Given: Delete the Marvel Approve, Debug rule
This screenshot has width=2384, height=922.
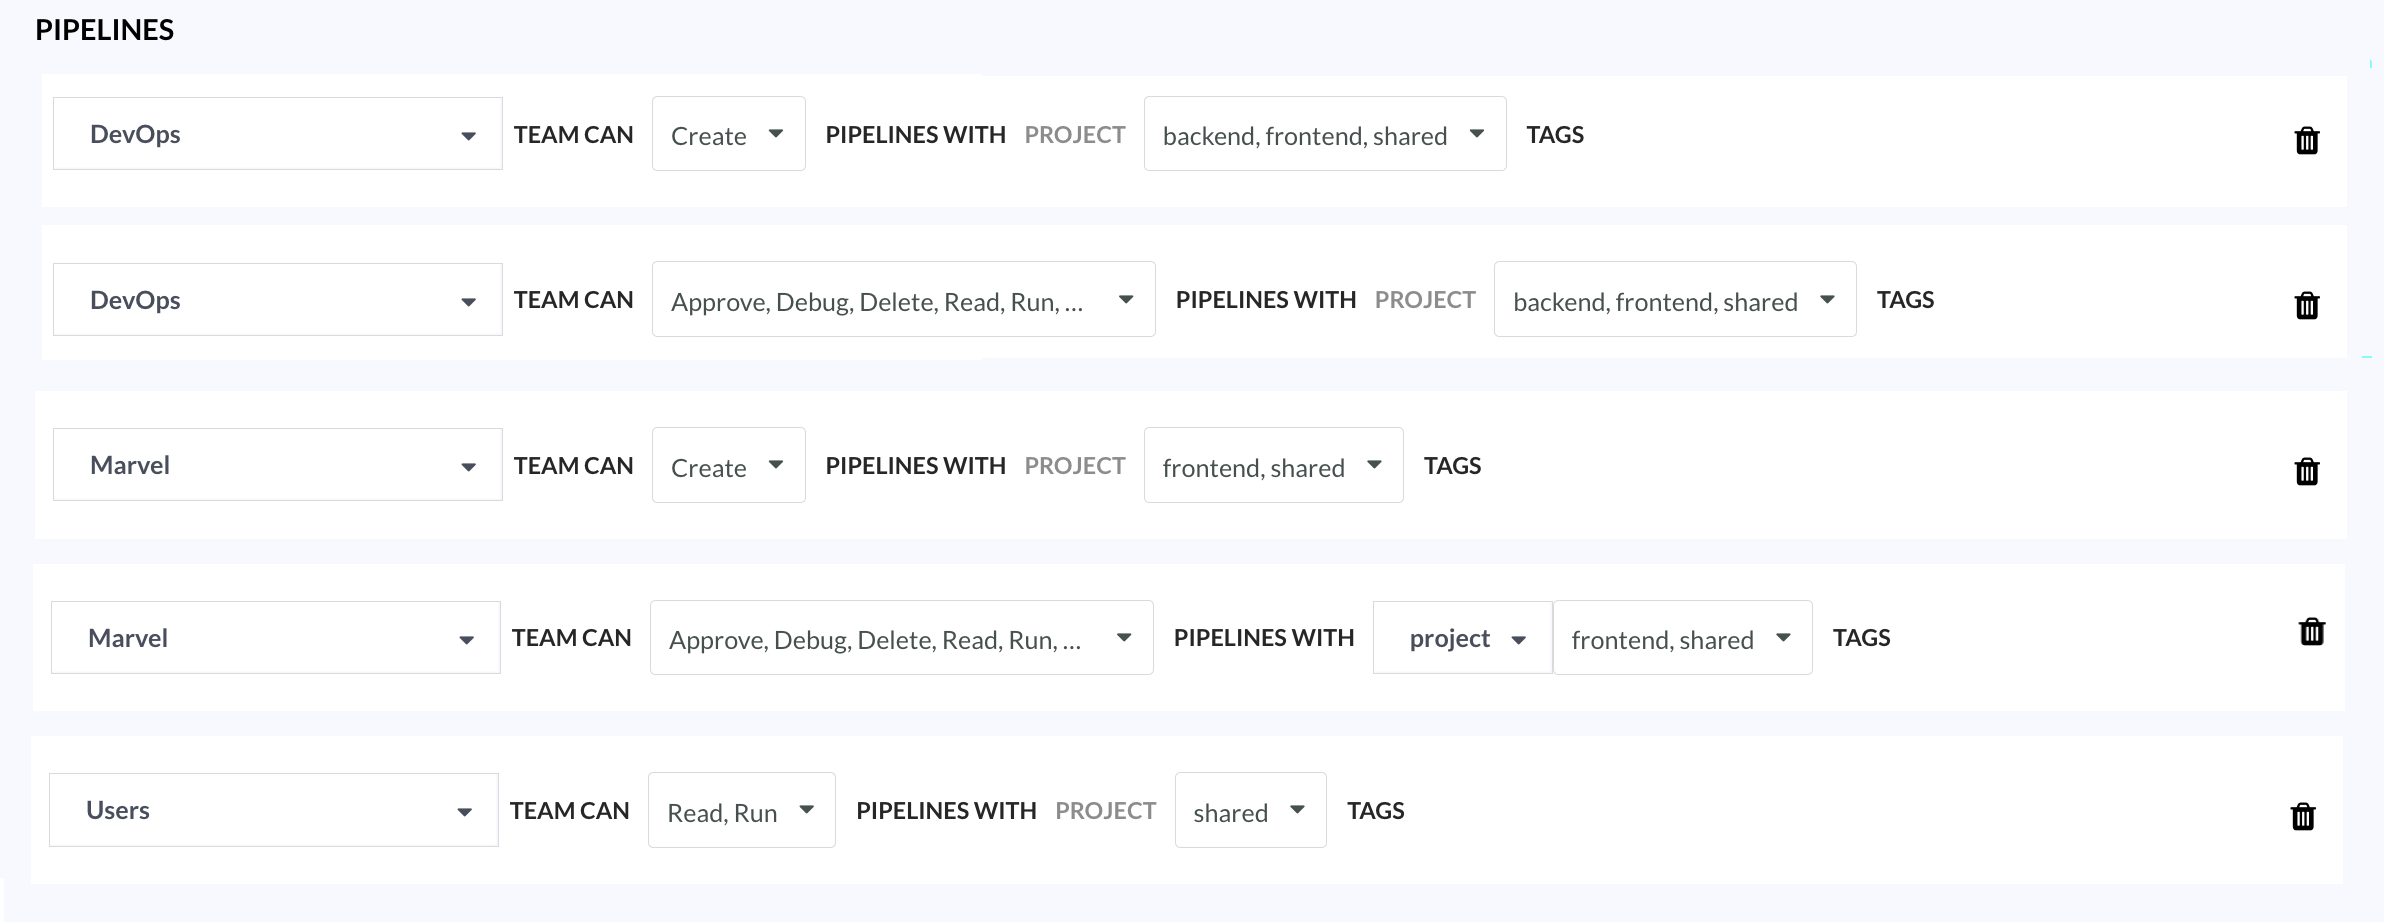Looking at the screenshot, I should point(2312,631).
